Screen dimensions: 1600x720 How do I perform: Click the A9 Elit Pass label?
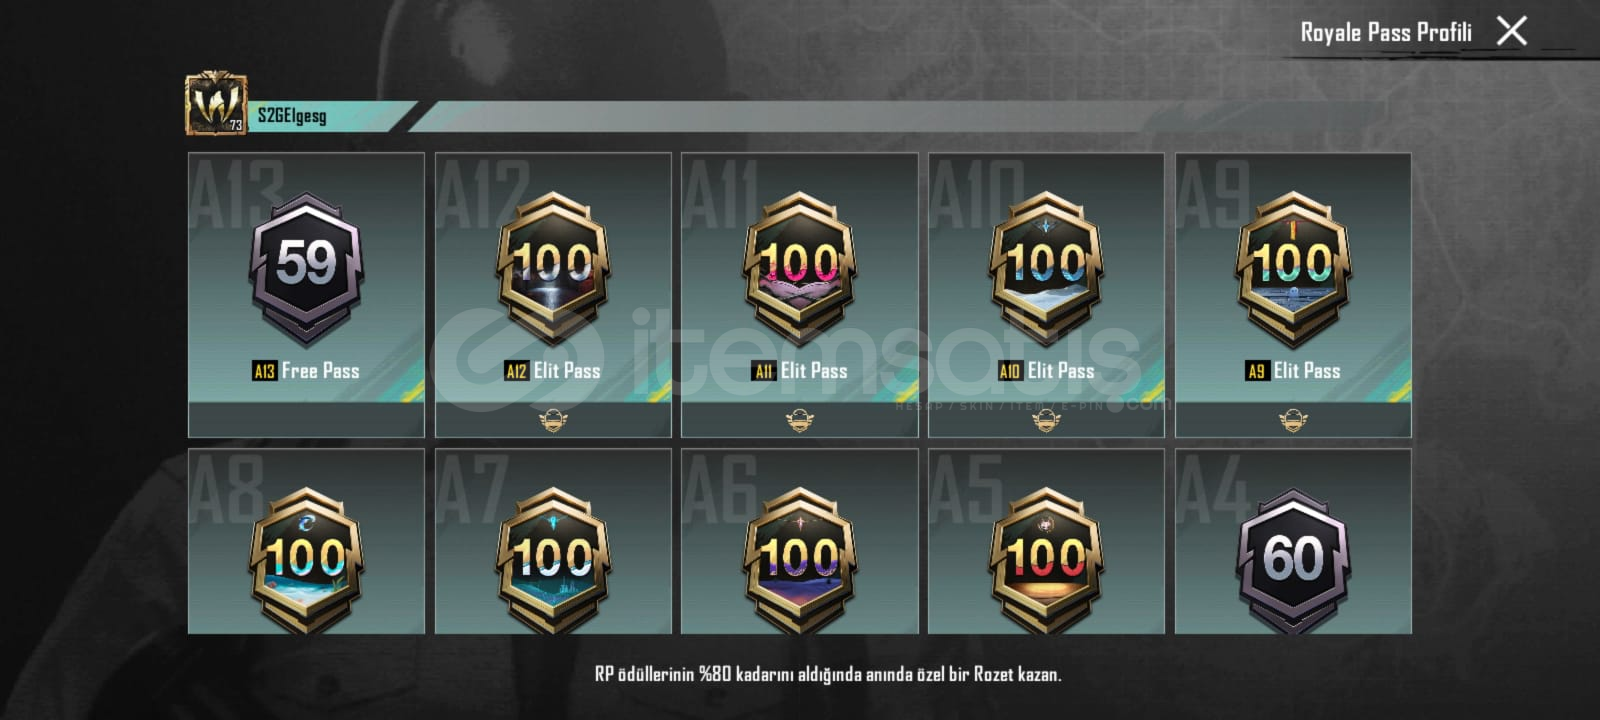point(1293,371)
